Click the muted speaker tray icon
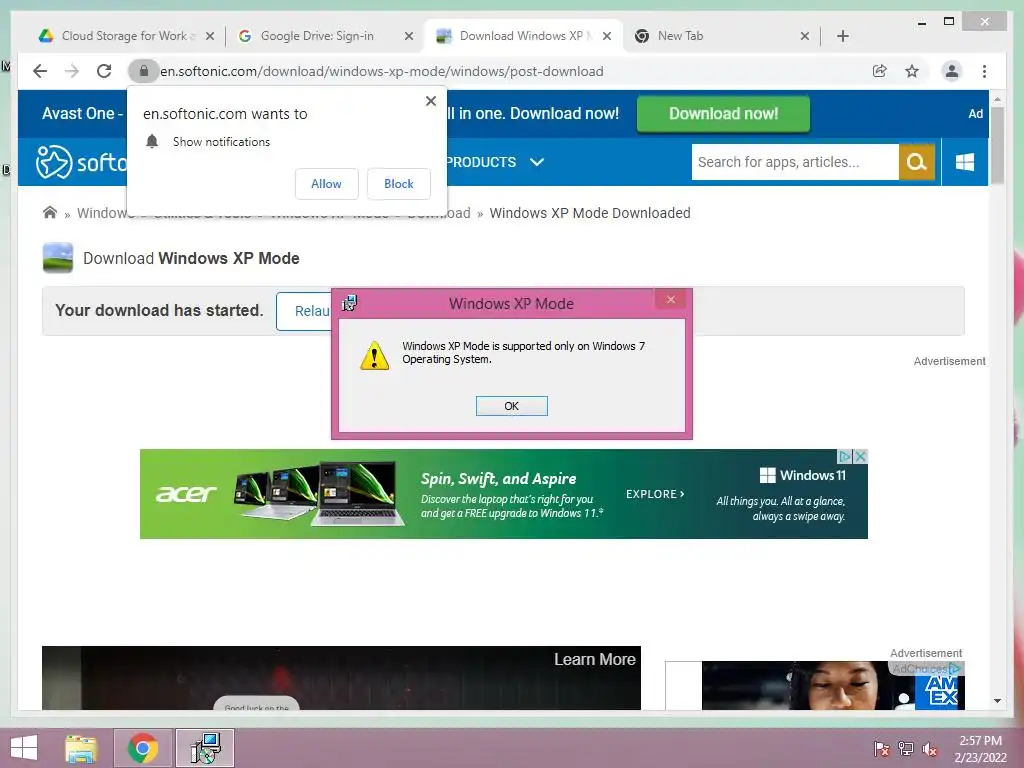1024x768 pixels. [x=930, y=749]
